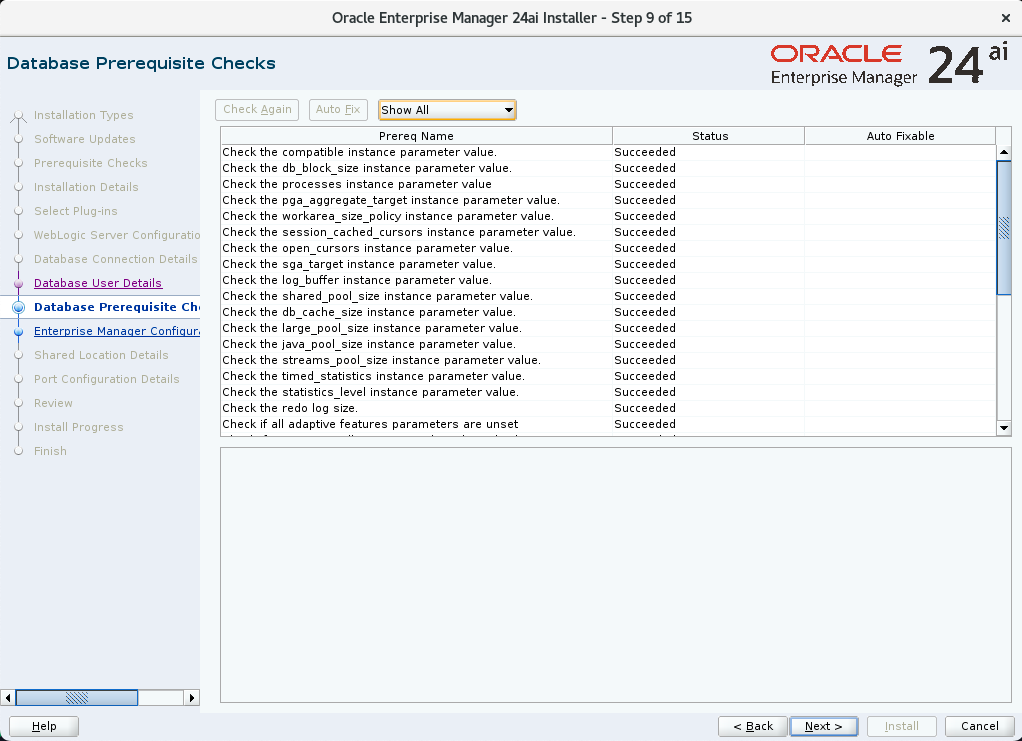The width and height of the screenshot is (1022, 741).
Task: Select the session_cached_cursors check row
Action: (608, 232)
